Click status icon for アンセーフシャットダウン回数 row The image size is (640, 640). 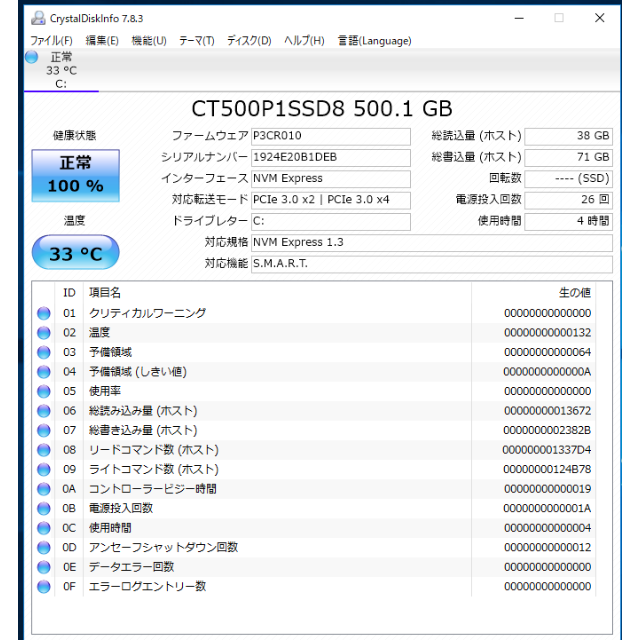point(44,547)
